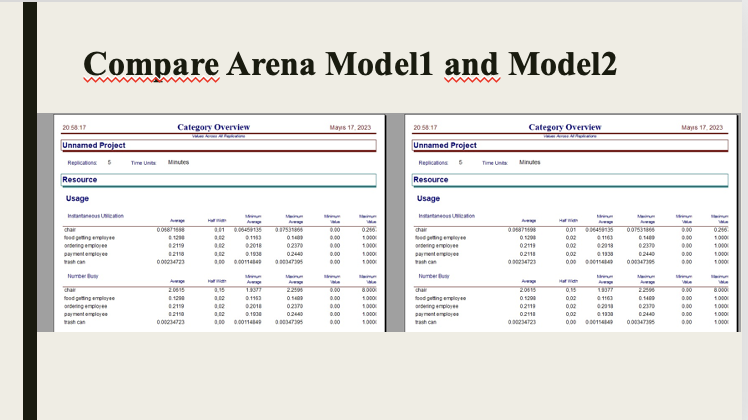Click the date "Mayıs 17, 2023" in left report
Screen dimensions: 748x420
[x=350, y=127]
